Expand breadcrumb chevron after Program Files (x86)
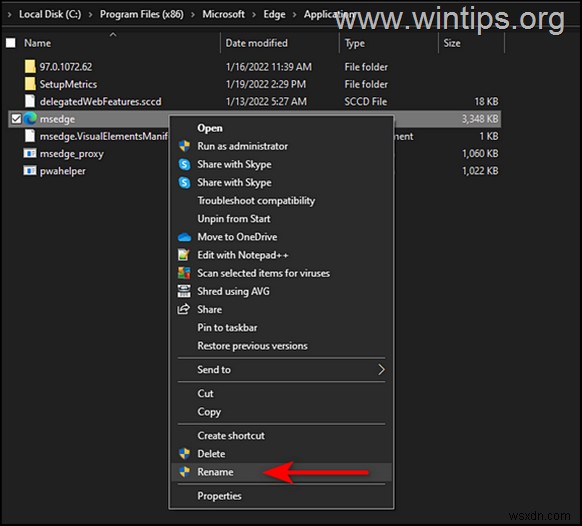Viewport: 582px width, 526px height. [193, 15]
